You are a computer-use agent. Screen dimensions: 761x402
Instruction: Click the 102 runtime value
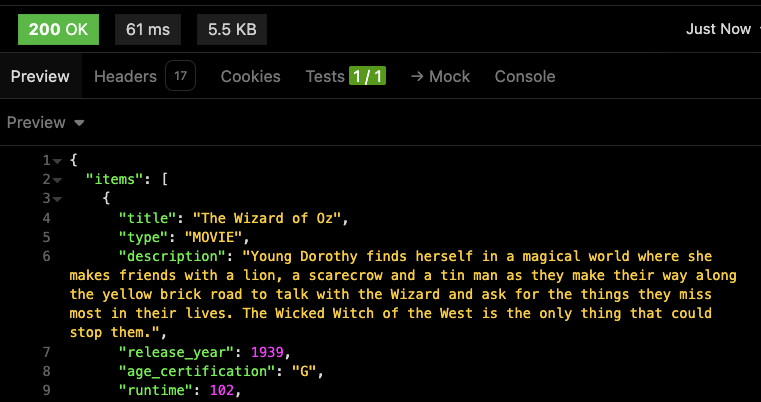point(222,390)
